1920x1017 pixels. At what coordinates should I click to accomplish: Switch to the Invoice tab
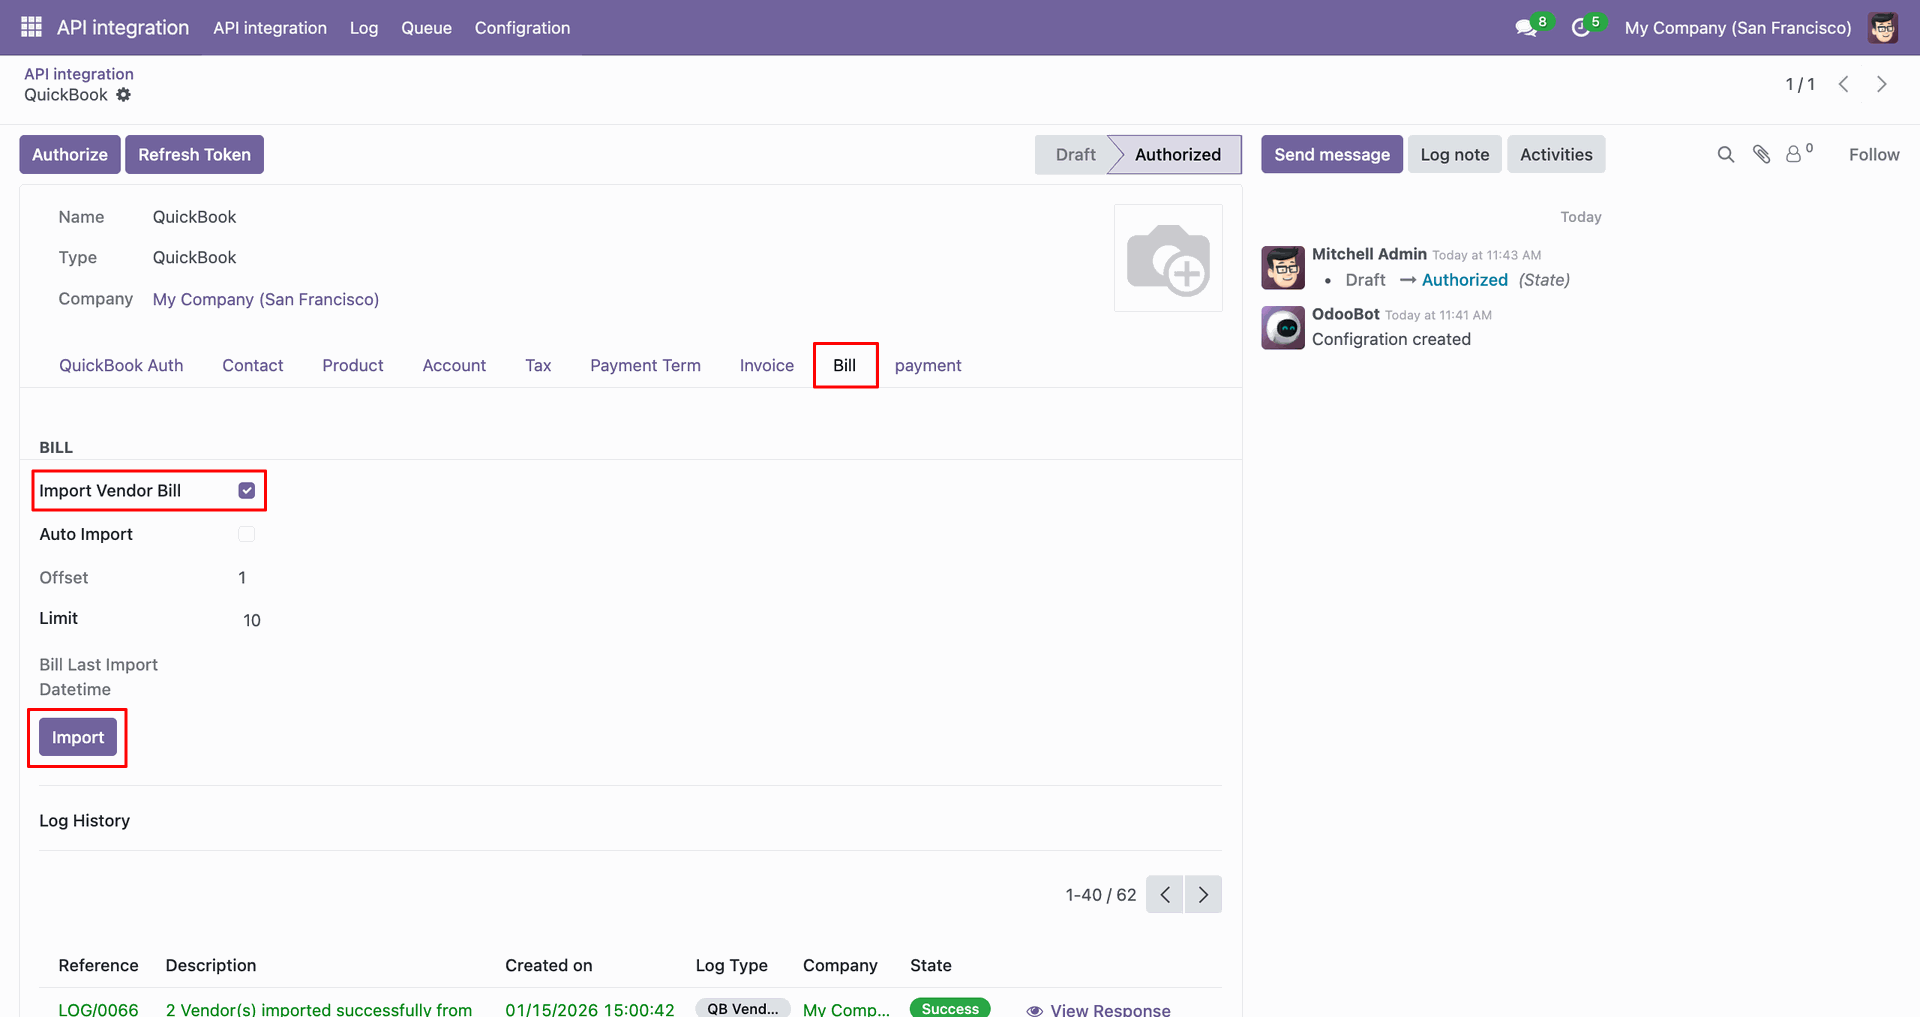(767, 365)
